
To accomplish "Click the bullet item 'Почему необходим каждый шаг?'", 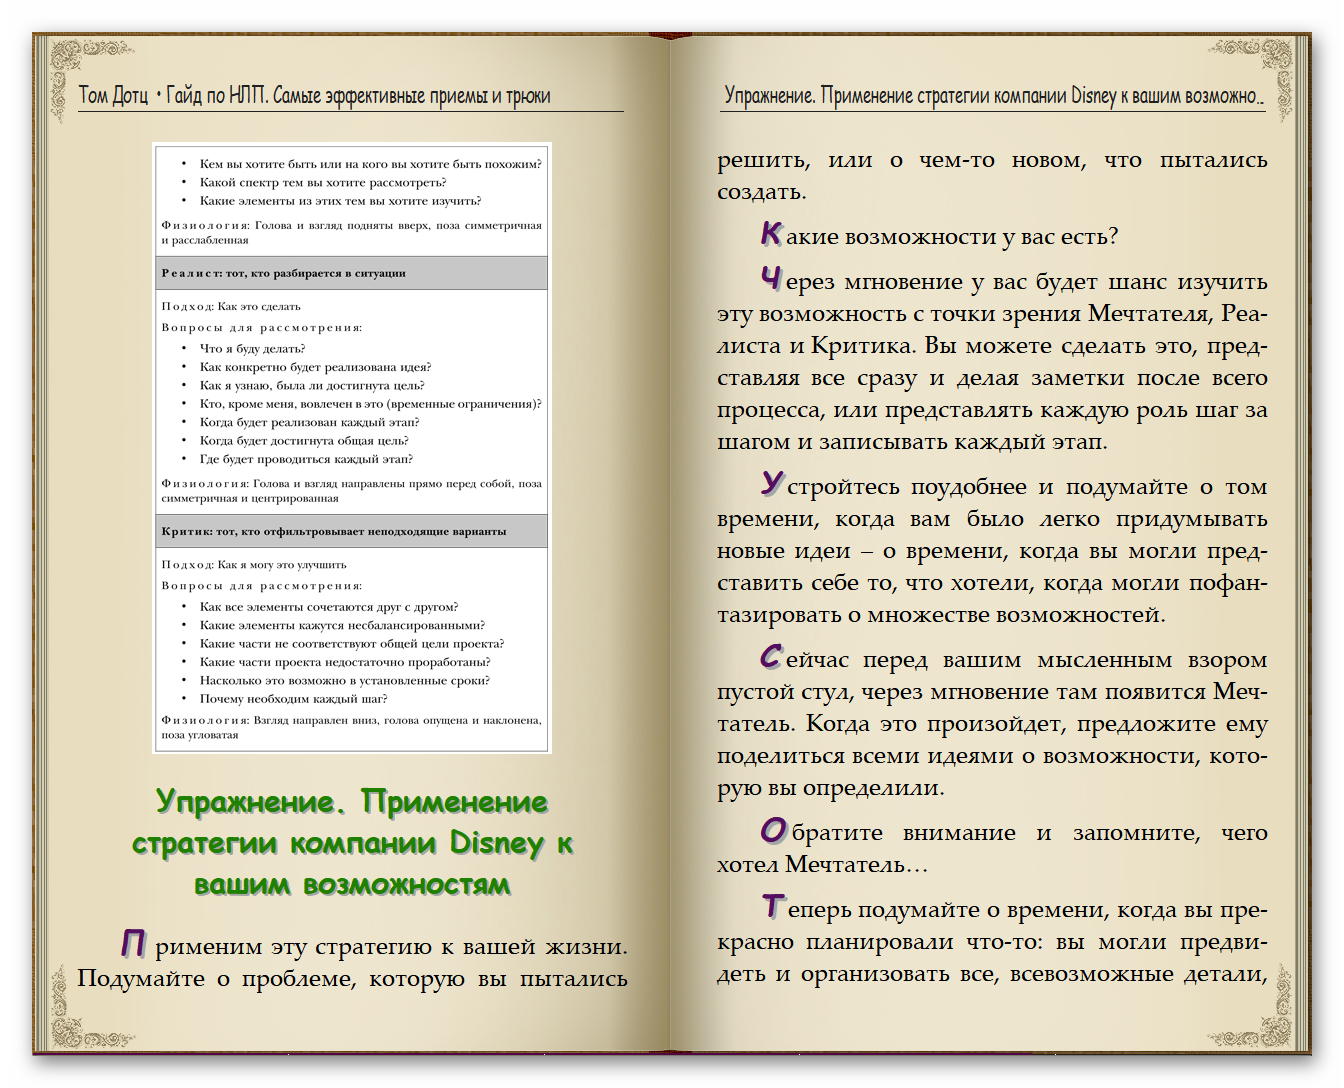I will 293,698.
